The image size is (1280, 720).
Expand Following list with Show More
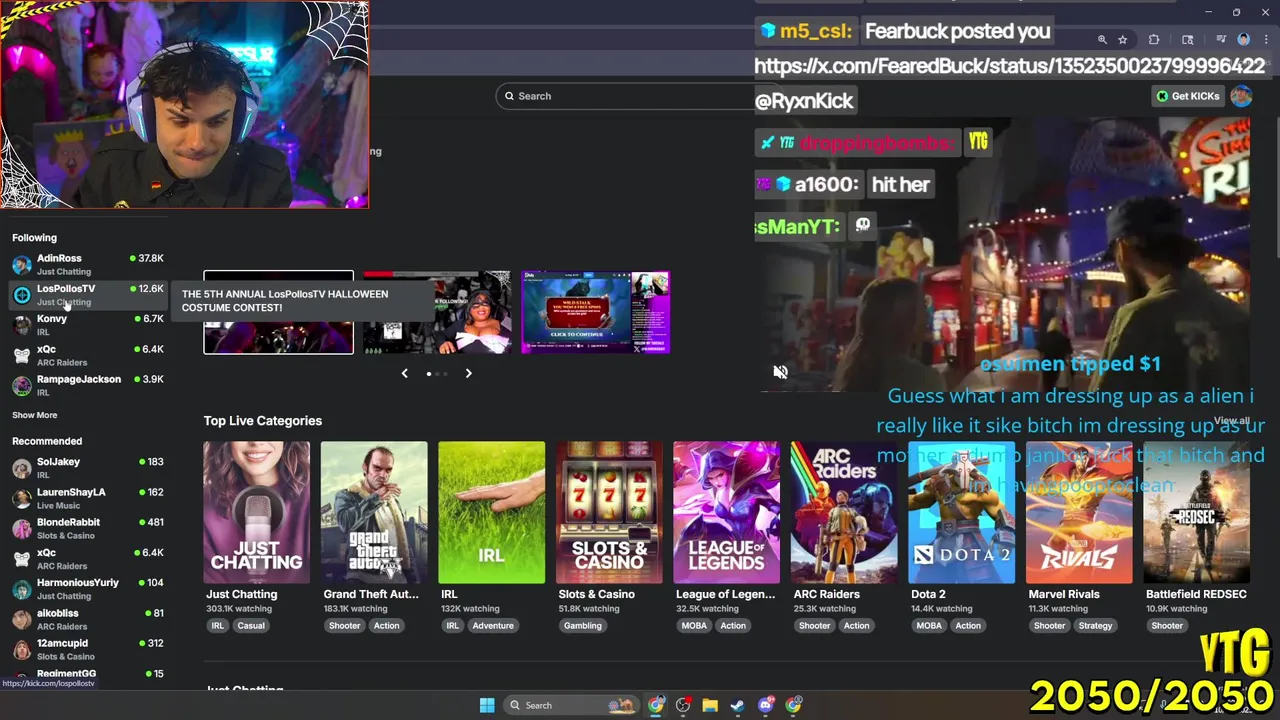point(35,415)
